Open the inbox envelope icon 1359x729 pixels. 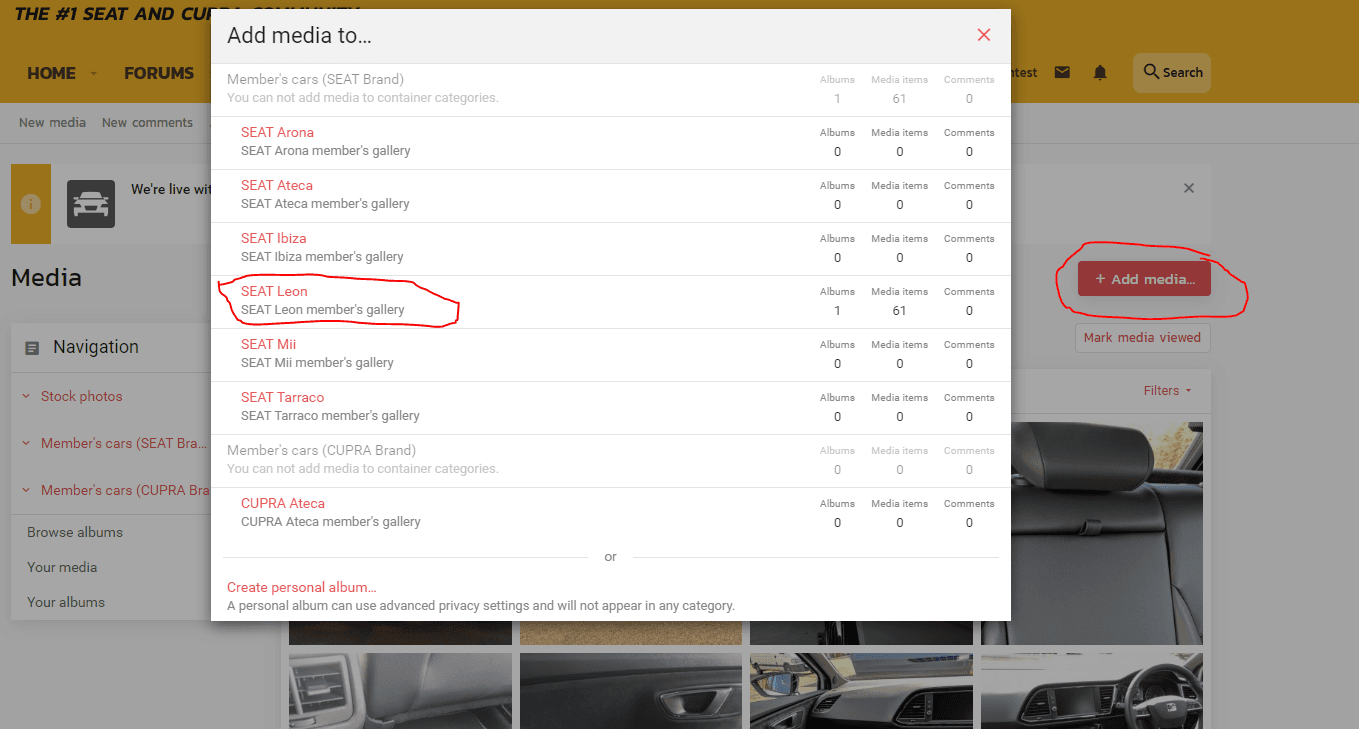point(1062,73)
